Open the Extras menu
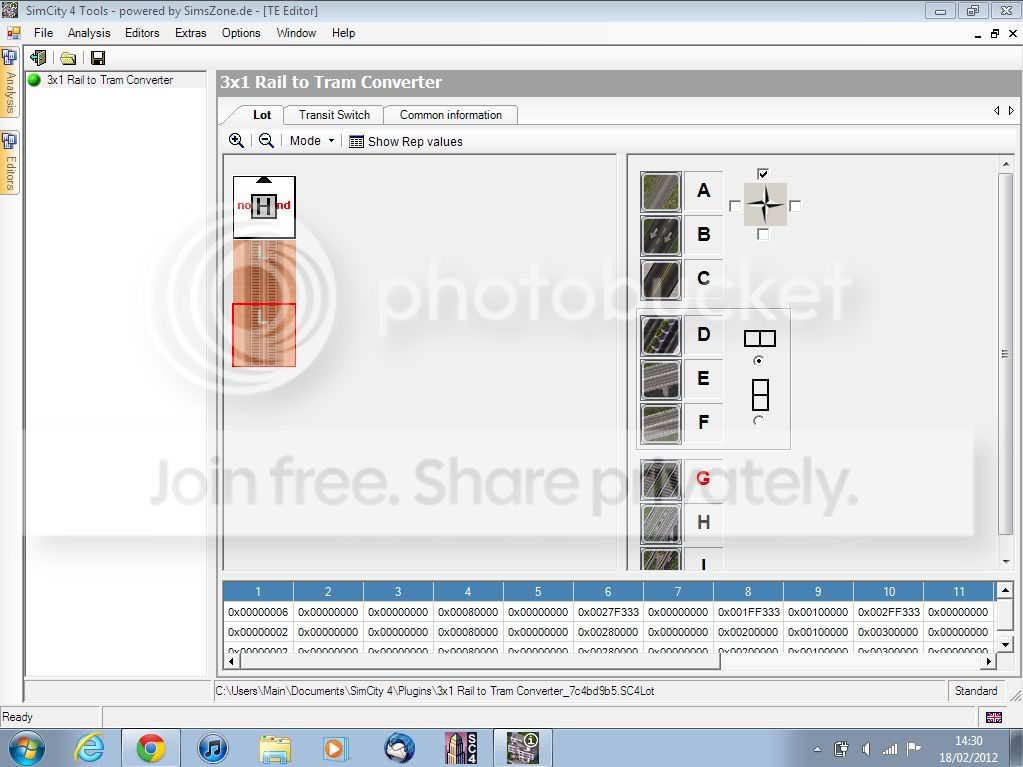 point(191,33)
